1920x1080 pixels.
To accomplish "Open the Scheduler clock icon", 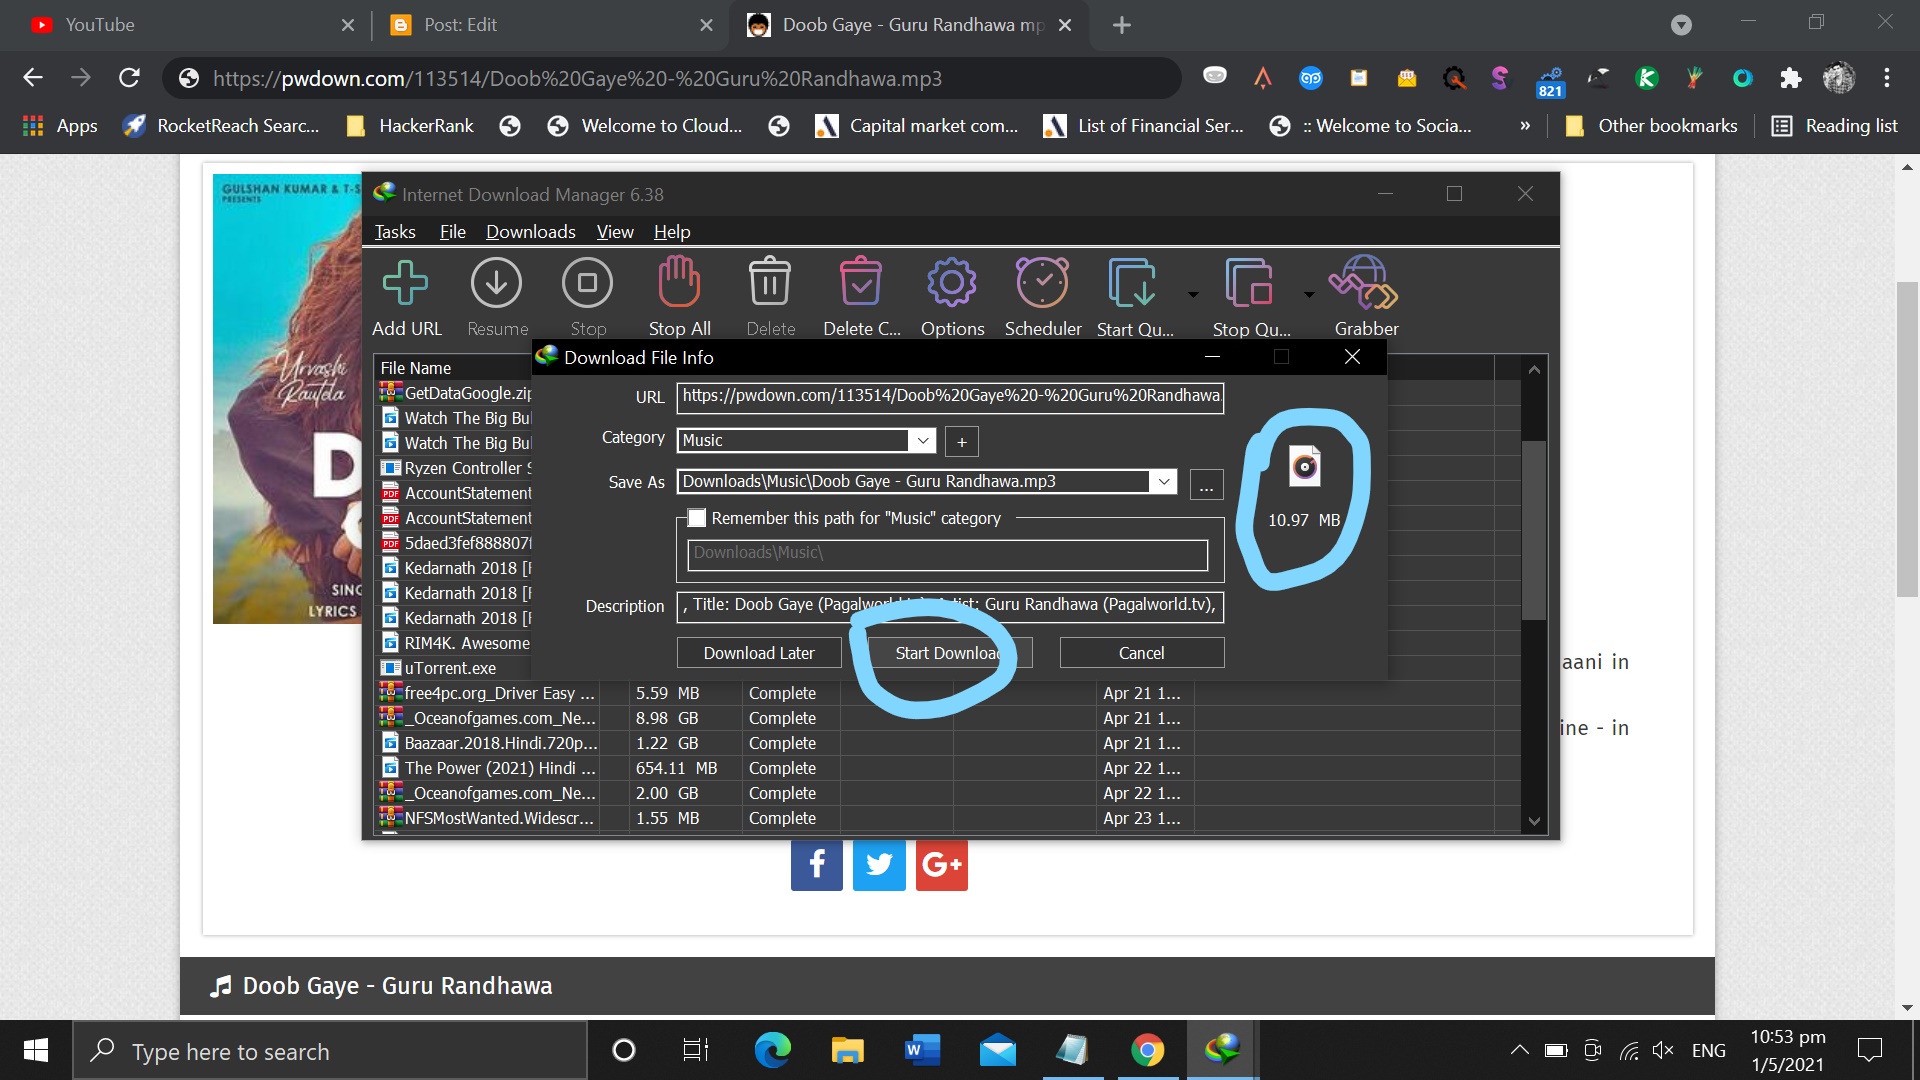I will point(1042,284).
